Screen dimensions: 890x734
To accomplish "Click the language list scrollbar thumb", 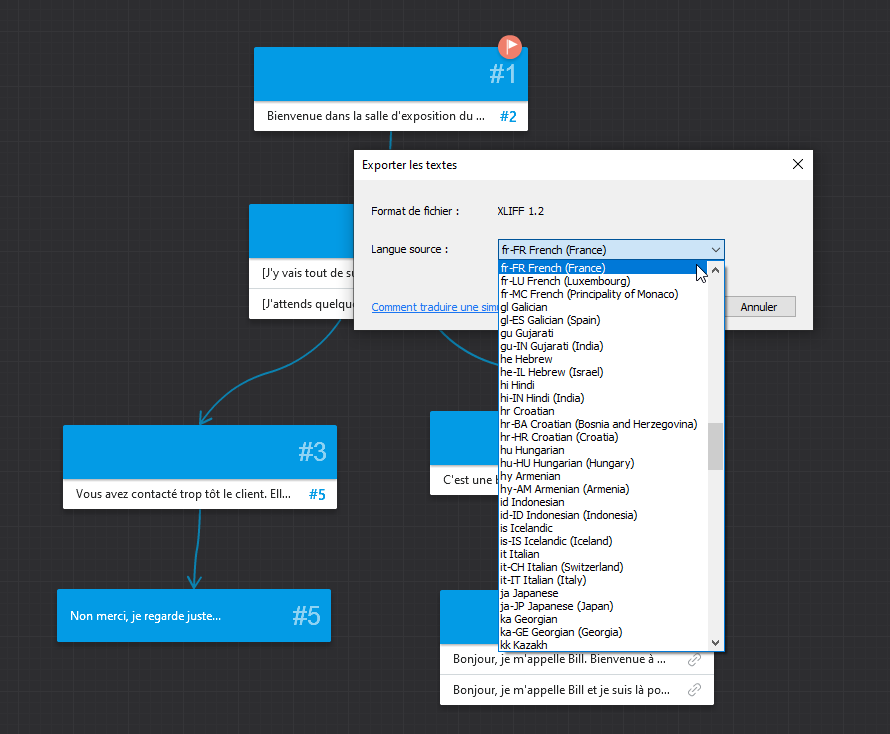I will 715,446.
